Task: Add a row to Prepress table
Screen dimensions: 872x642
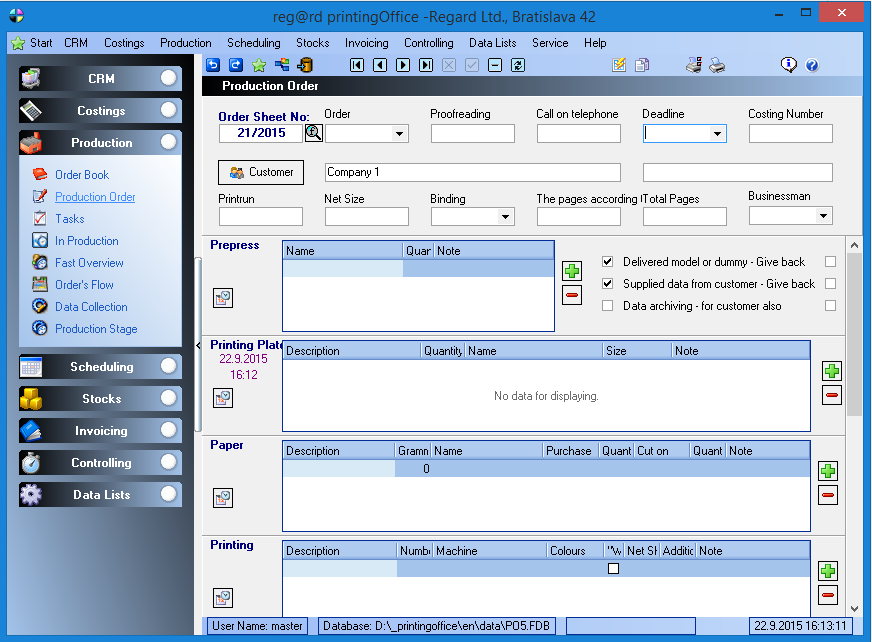Action: (571, 271)
